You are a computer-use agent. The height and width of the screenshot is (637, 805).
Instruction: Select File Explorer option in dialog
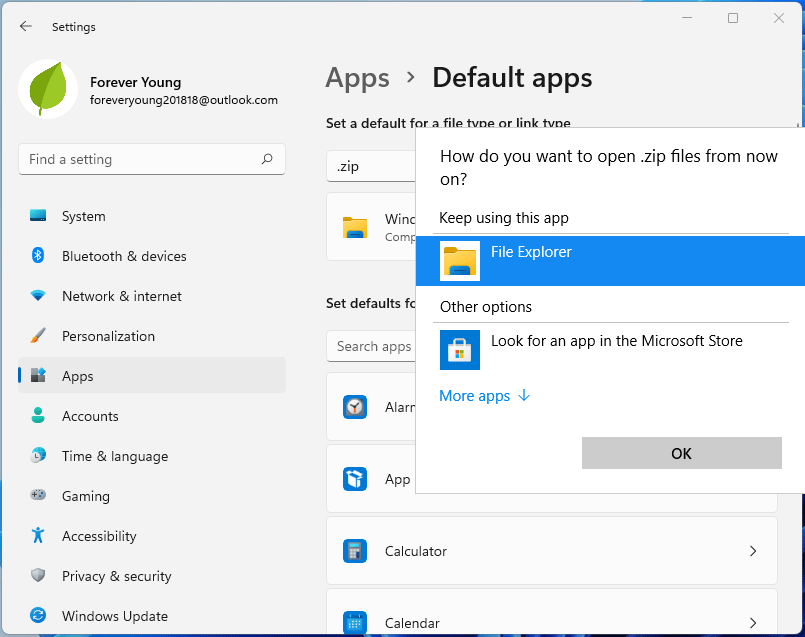click(x=610, y=261)
